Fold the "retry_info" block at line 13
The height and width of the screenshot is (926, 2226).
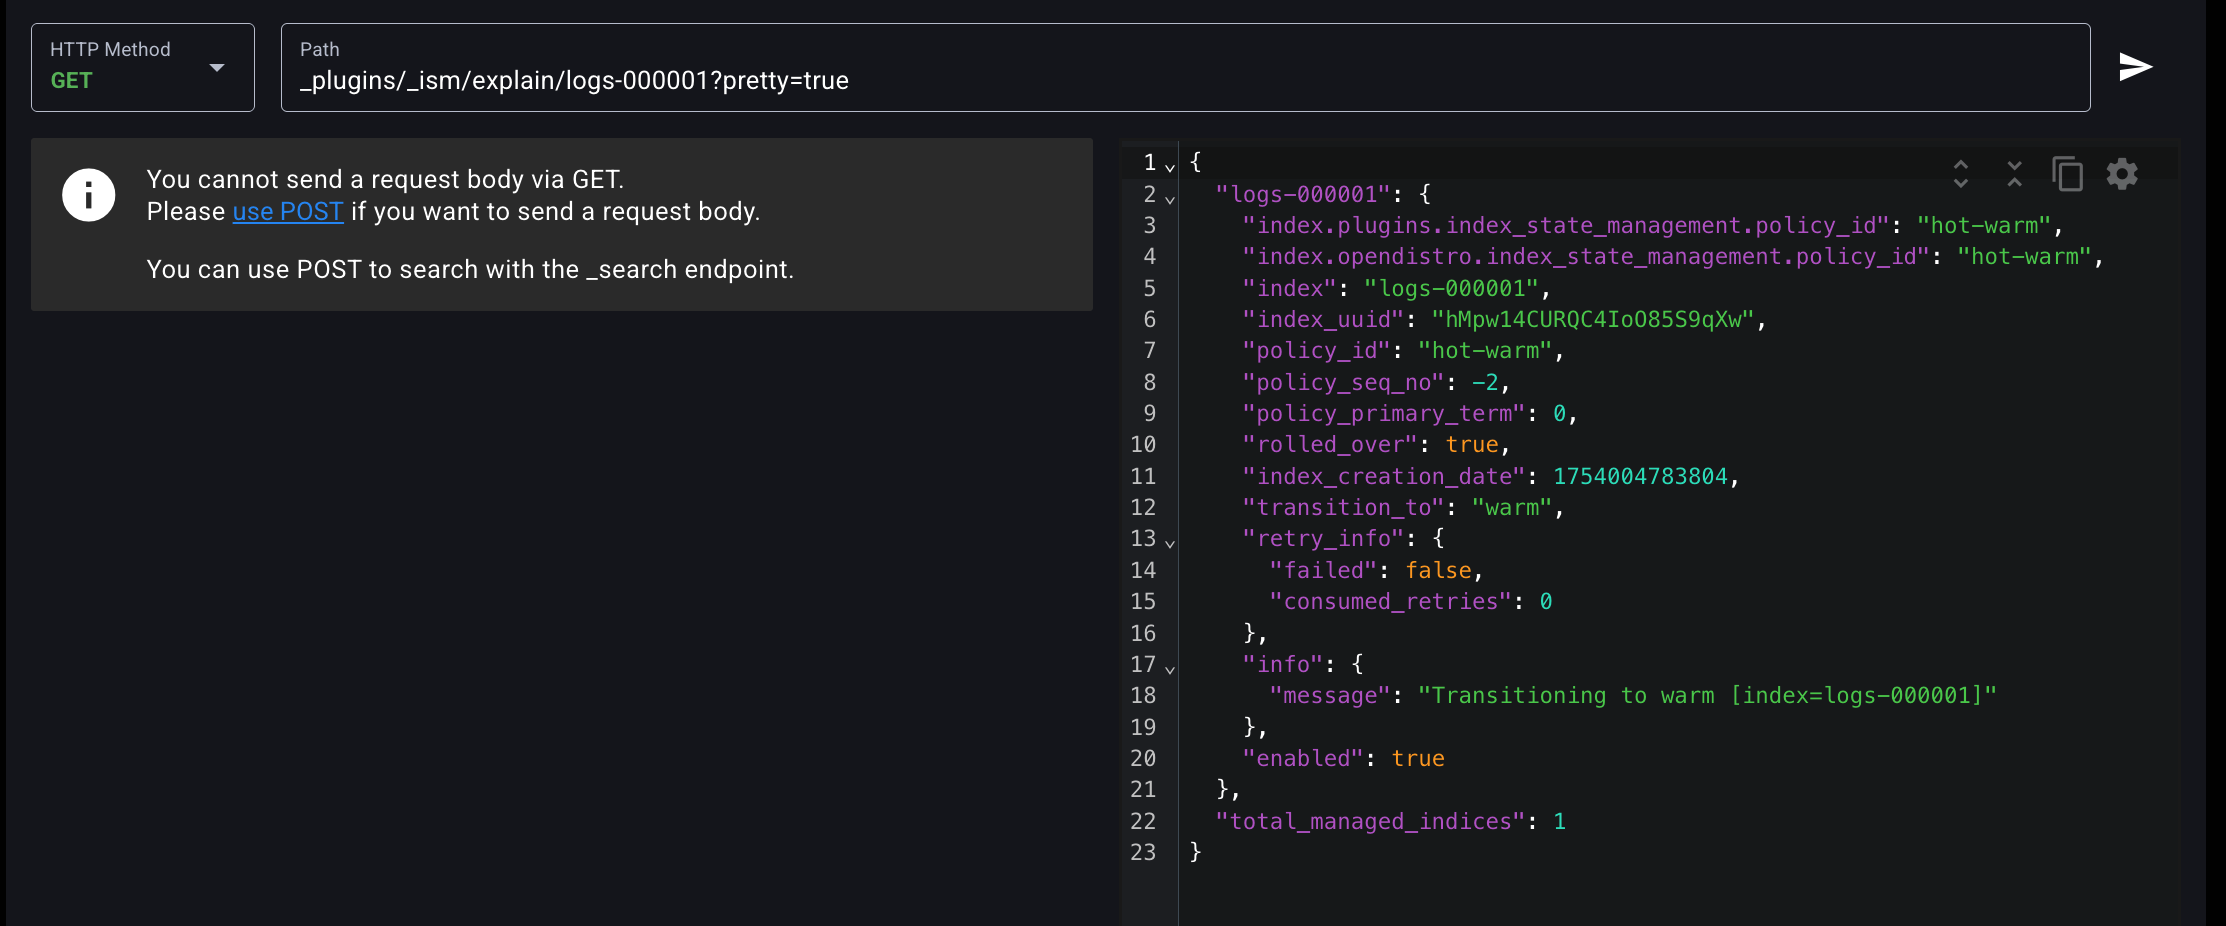pyautogui.click(x=1170, y=543)
